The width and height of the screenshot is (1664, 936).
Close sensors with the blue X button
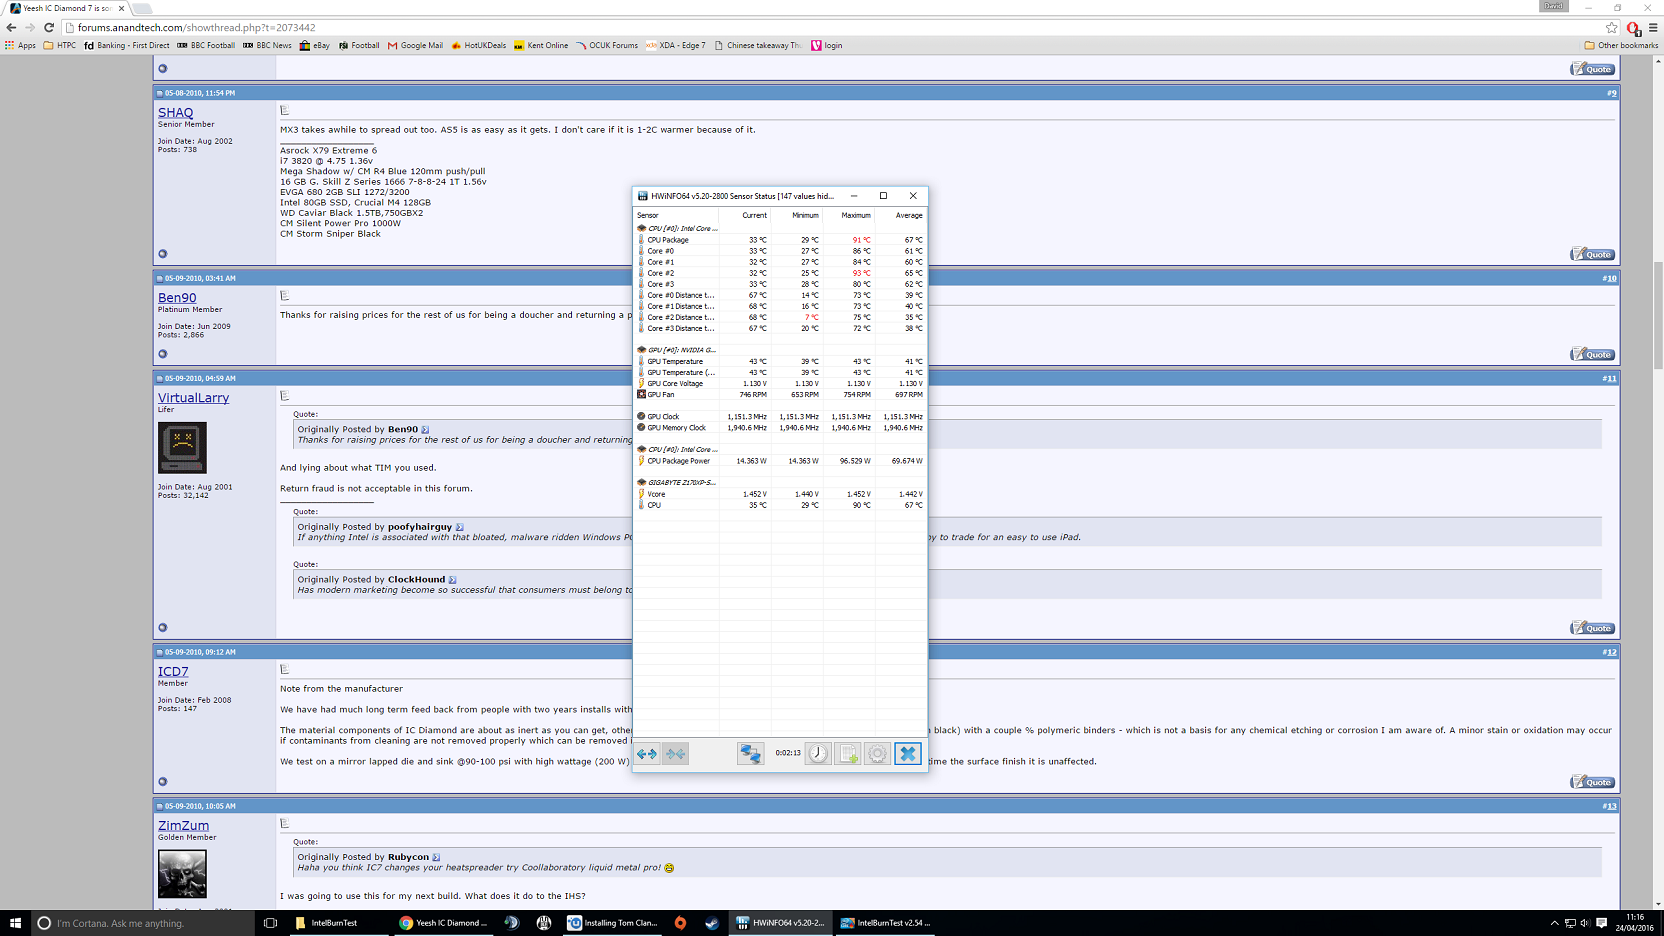[908, 754]
